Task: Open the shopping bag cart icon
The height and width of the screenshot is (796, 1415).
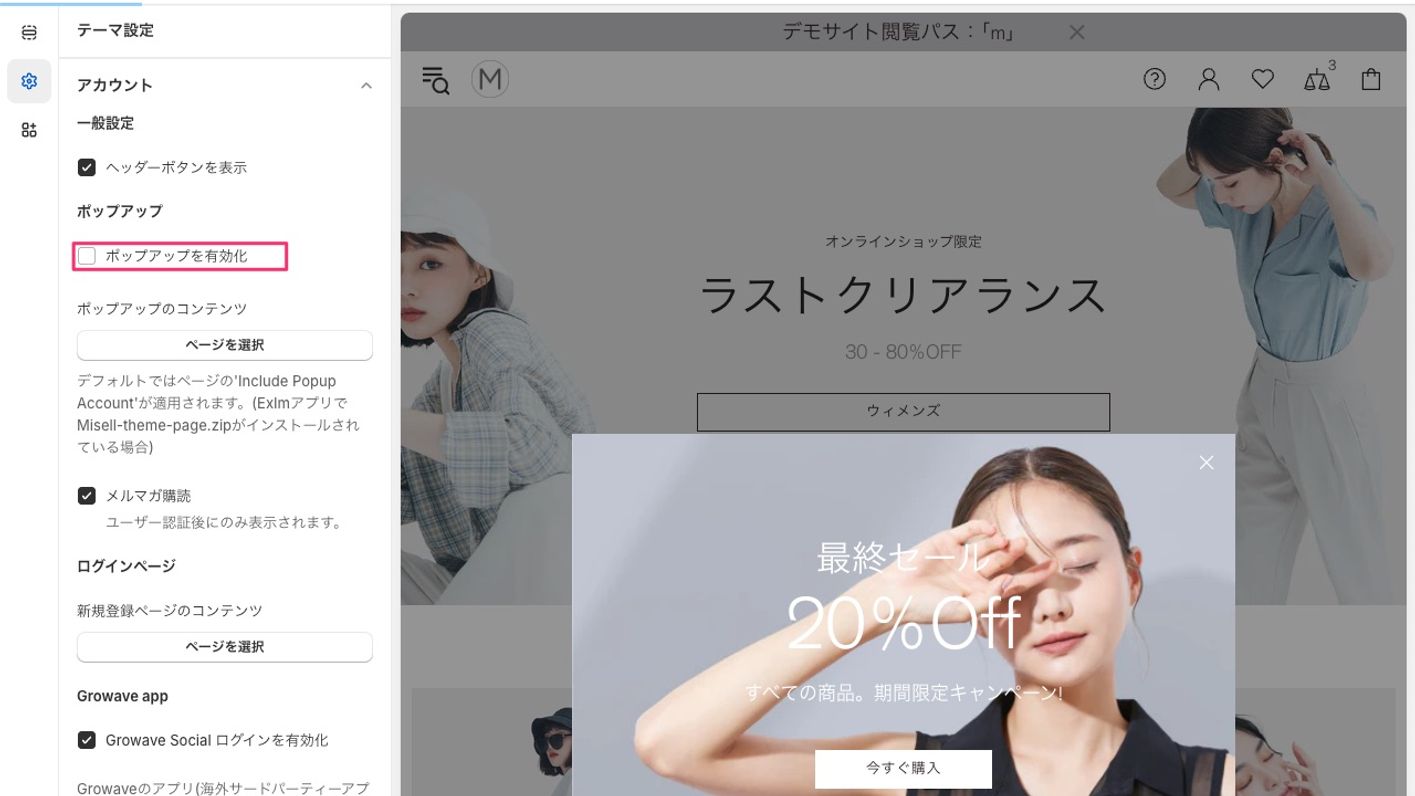Action: pos(1371,79)
